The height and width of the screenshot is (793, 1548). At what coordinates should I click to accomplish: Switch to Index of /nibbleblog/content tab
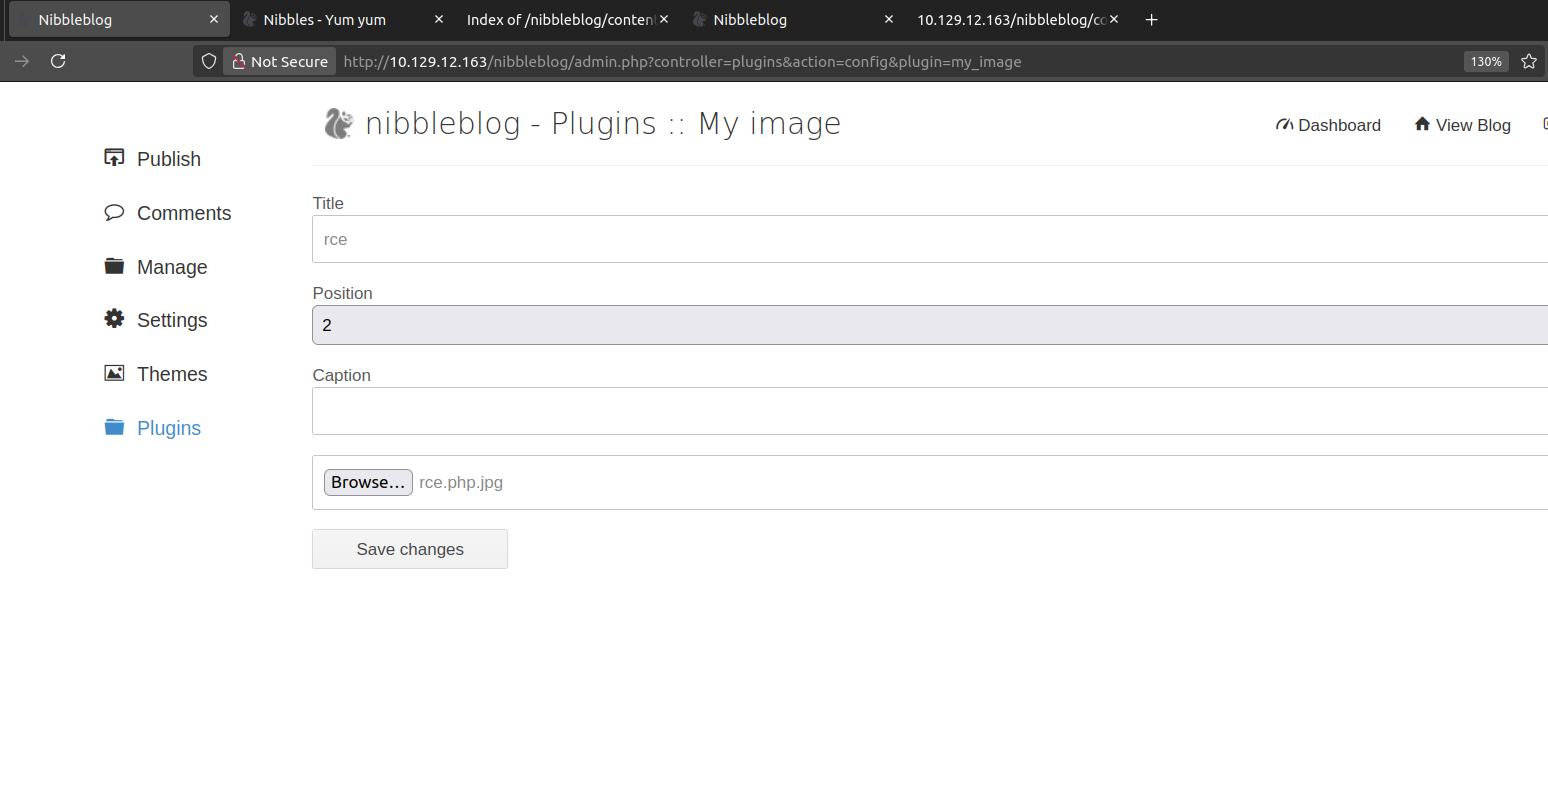click(x=560, y=20)
